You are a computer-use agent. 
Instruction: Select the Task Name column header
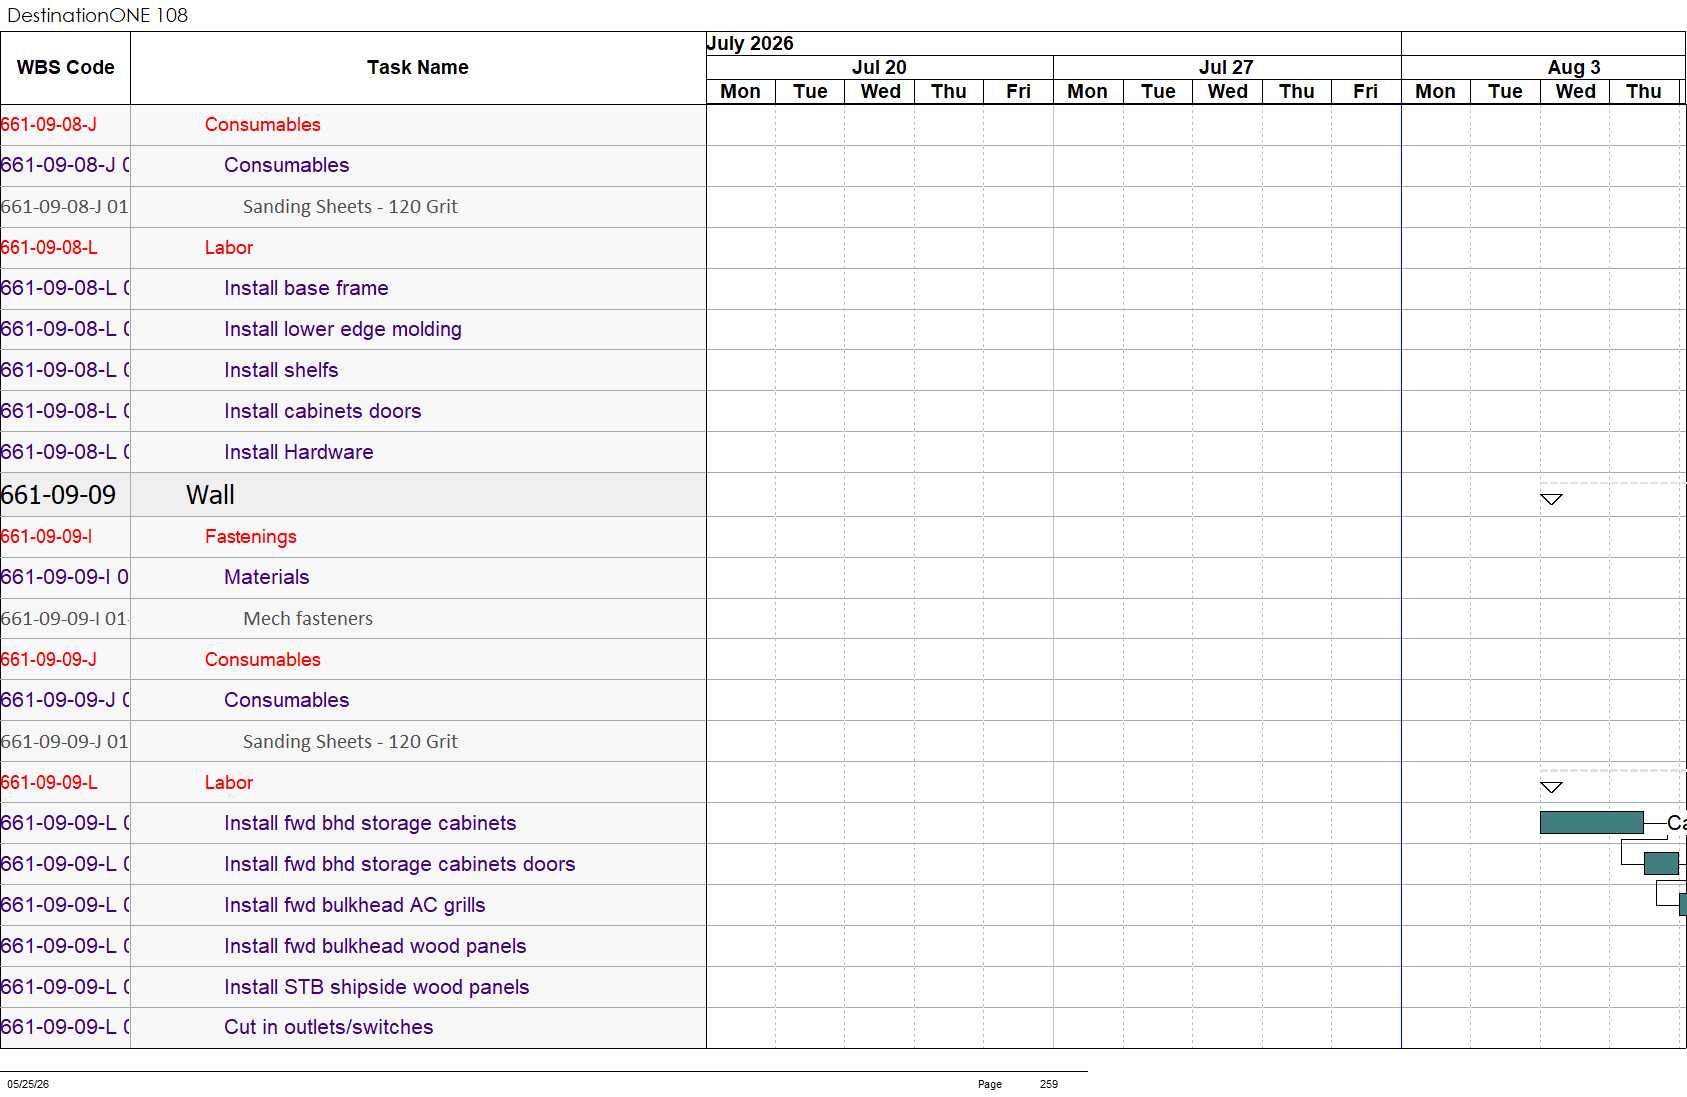pos(418,68)
